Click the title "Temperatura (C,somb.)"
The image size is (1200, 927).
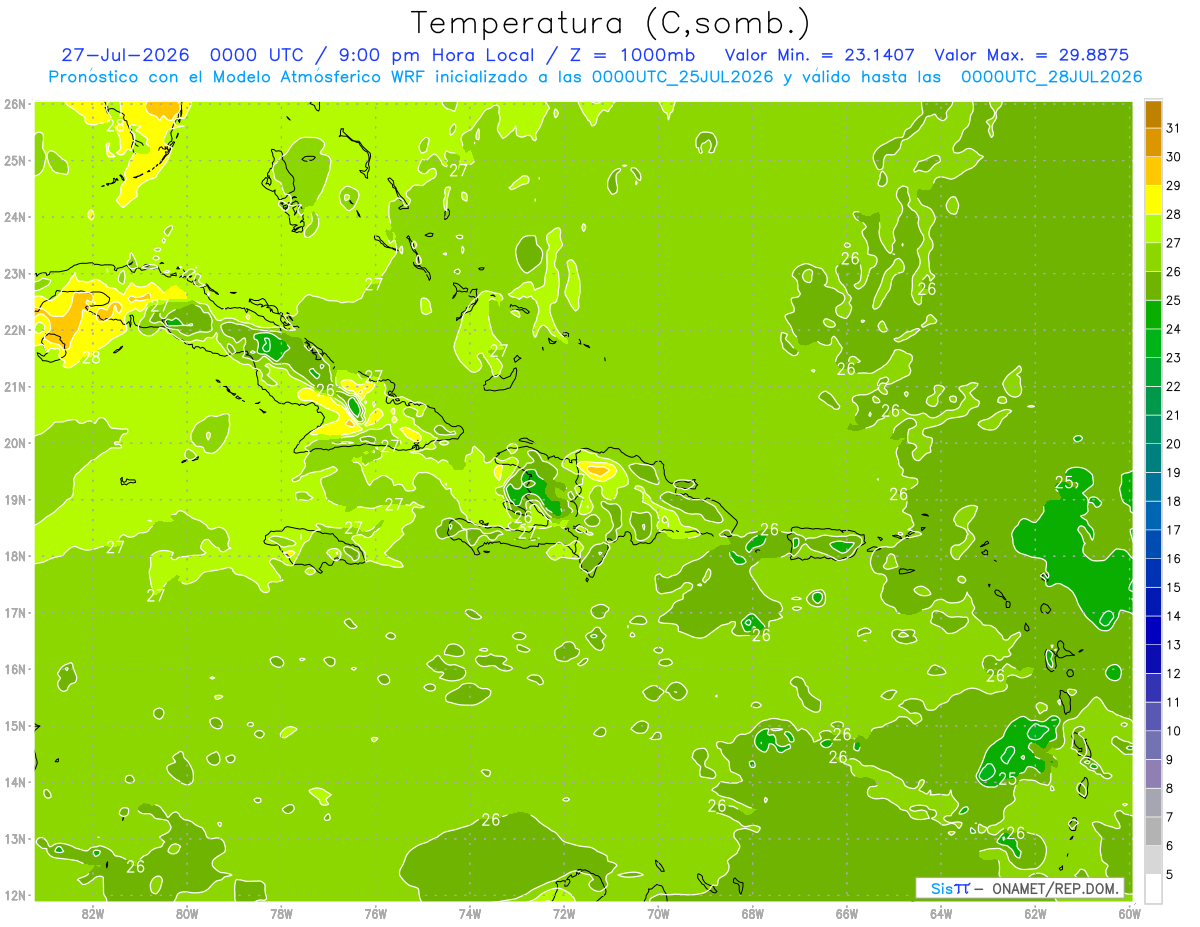610,22
